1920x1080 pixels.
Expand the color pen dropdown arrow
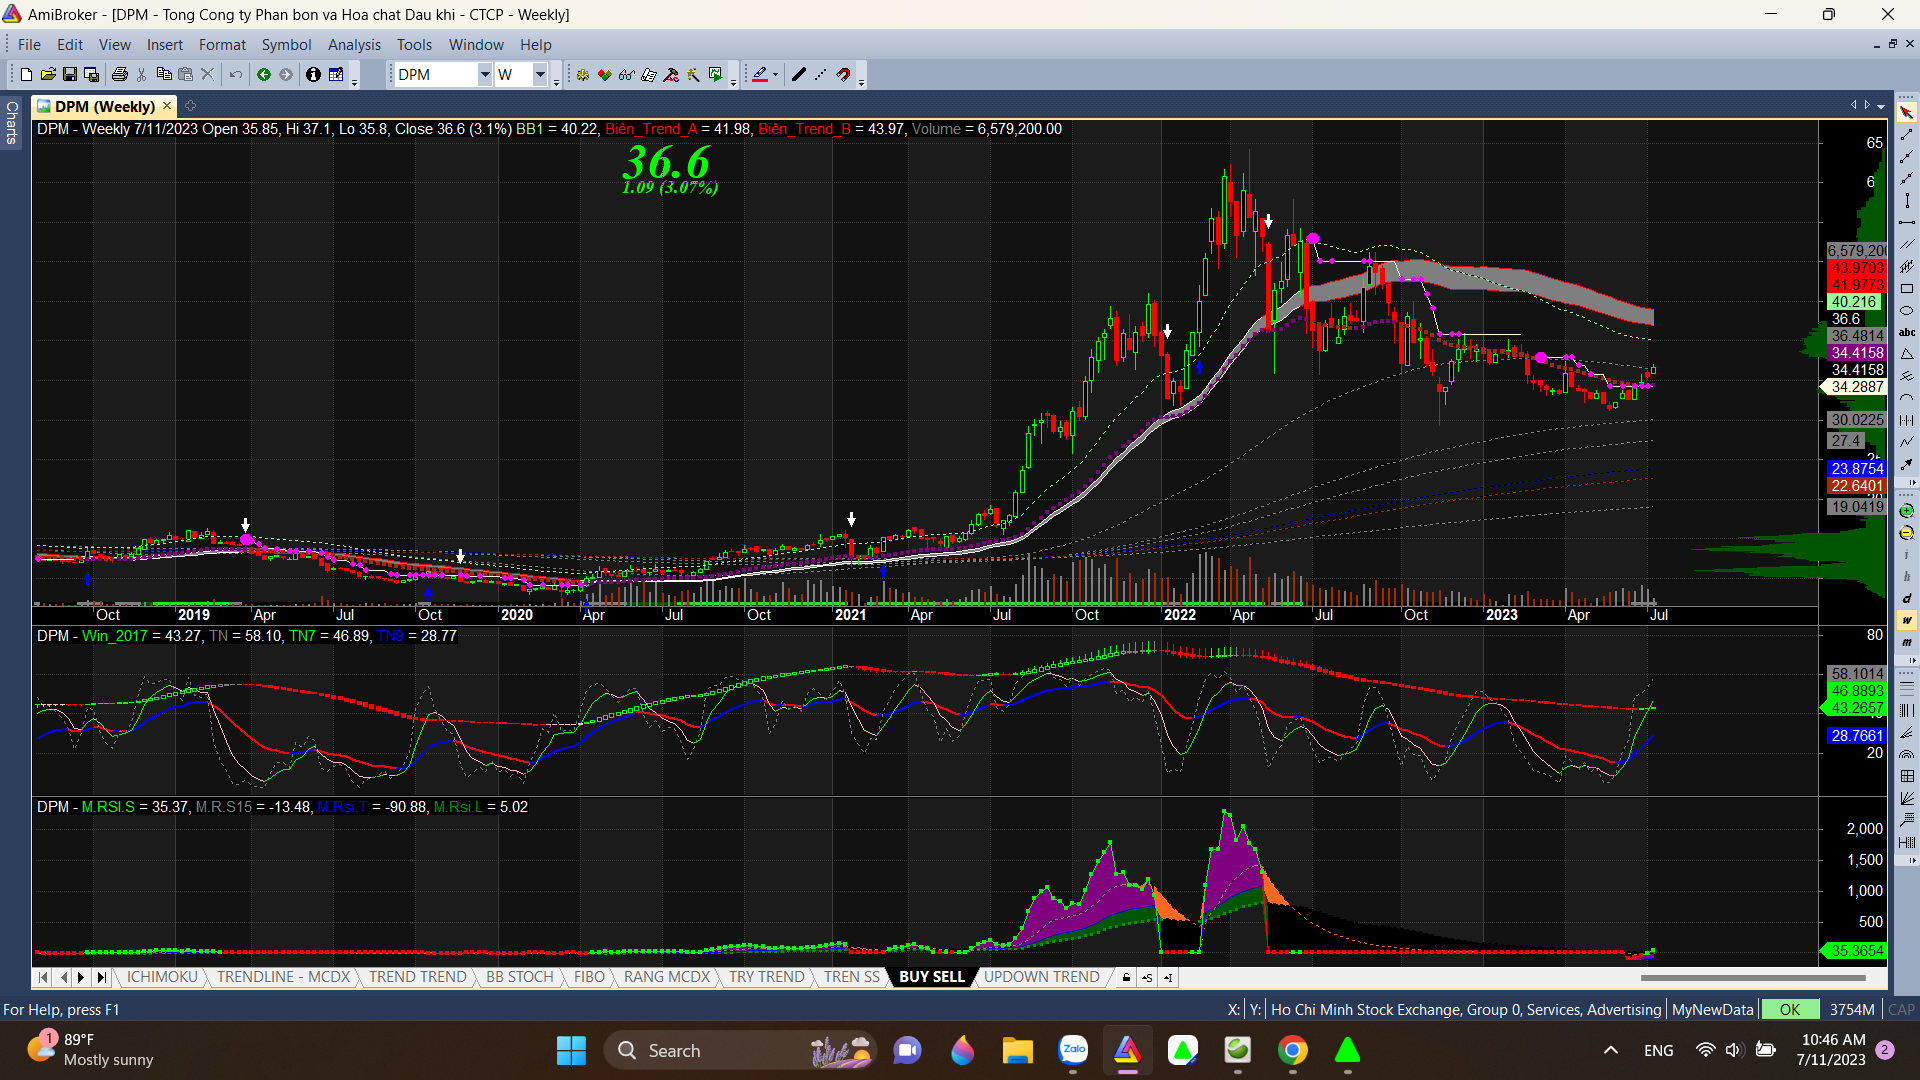[775, 75]
